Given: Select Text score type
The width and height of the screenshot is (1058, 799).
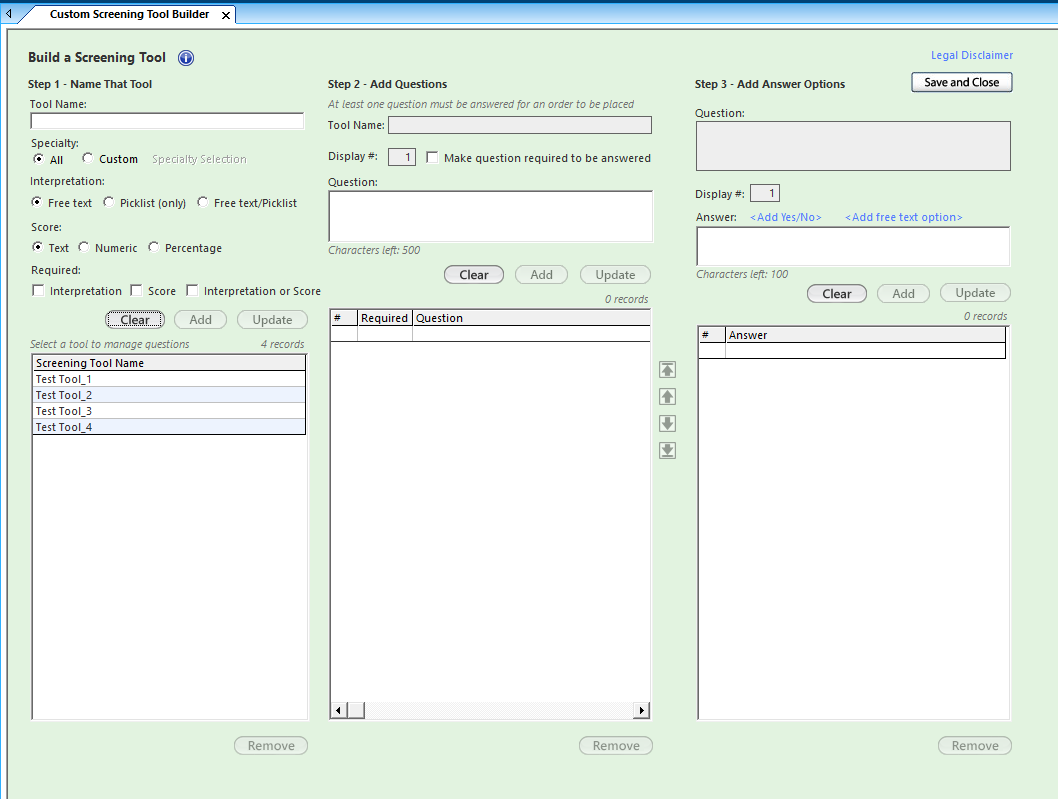Looking at the screenshot, I should click(37, 247).
